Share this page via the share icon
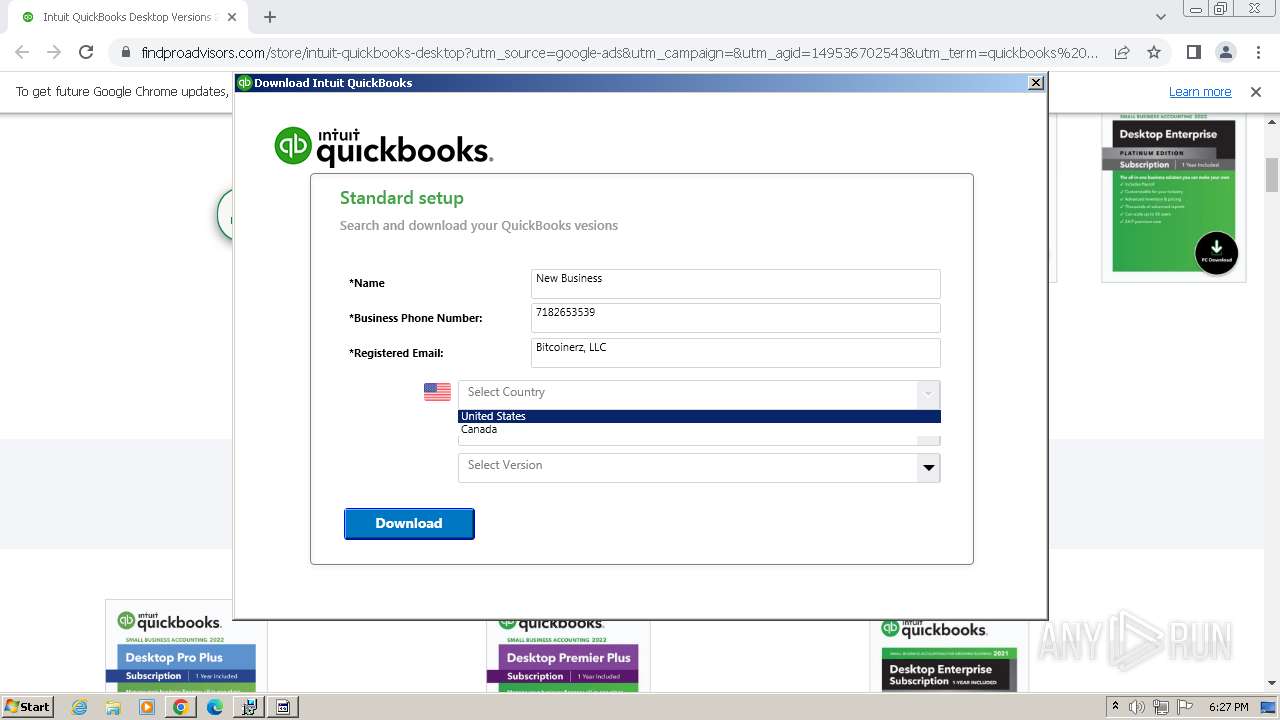This screenshot has width=1280, height=720. 1122,52
